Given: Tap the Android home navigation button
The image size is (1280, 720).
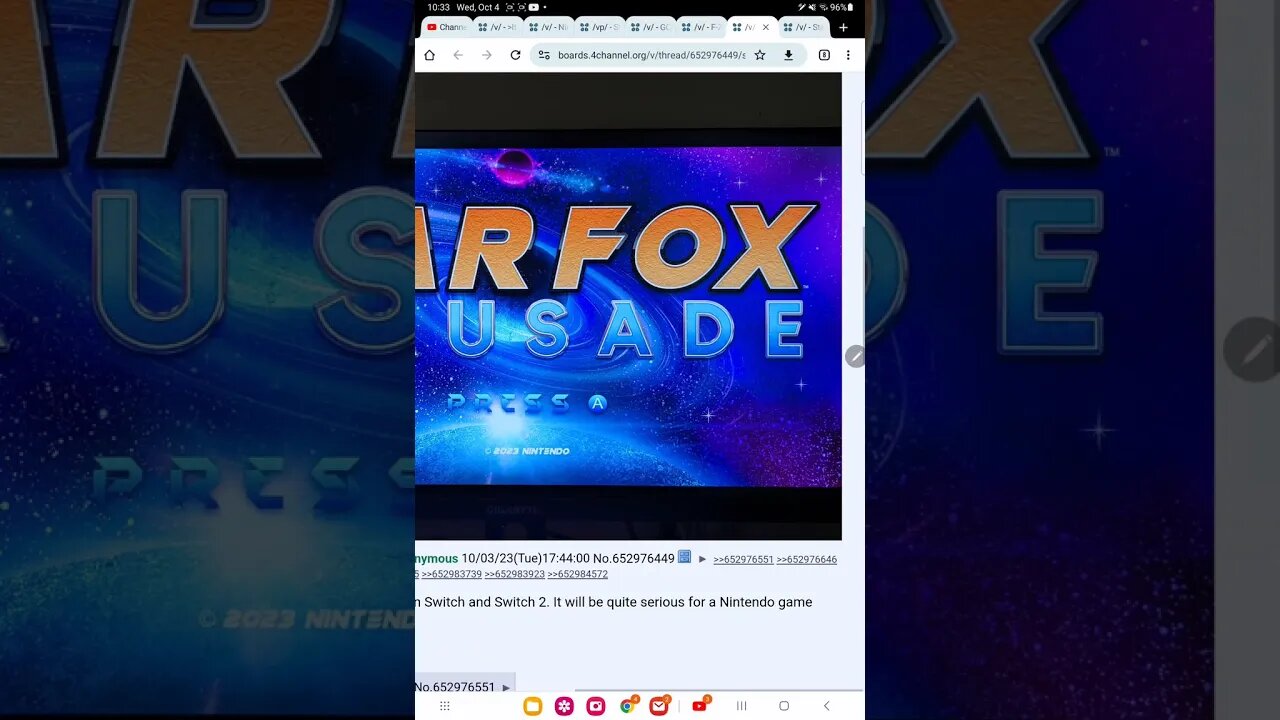Looking at the screenshot, I should click(784, 706).
